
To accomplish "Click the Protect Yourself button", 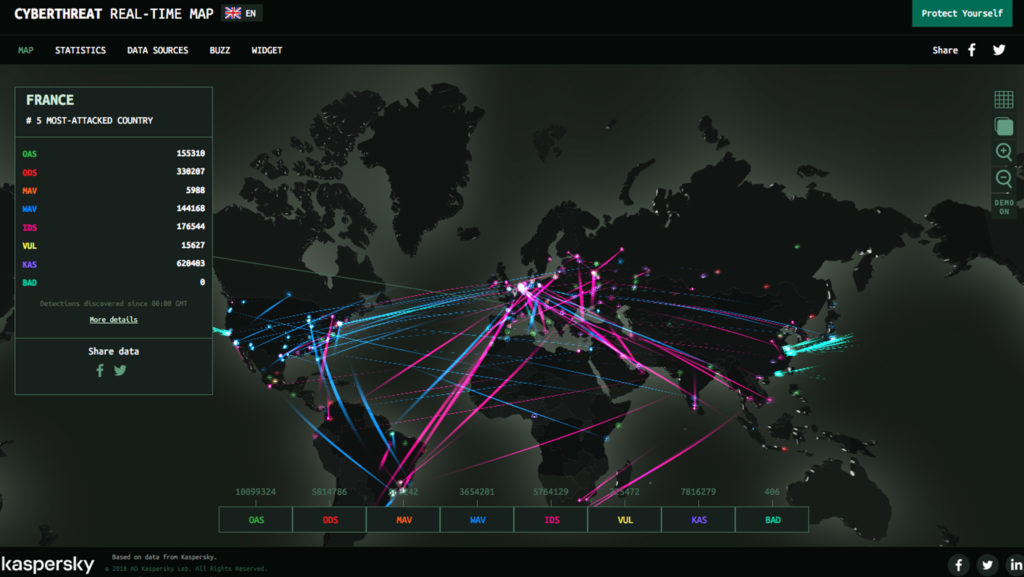I will (962, 13).
